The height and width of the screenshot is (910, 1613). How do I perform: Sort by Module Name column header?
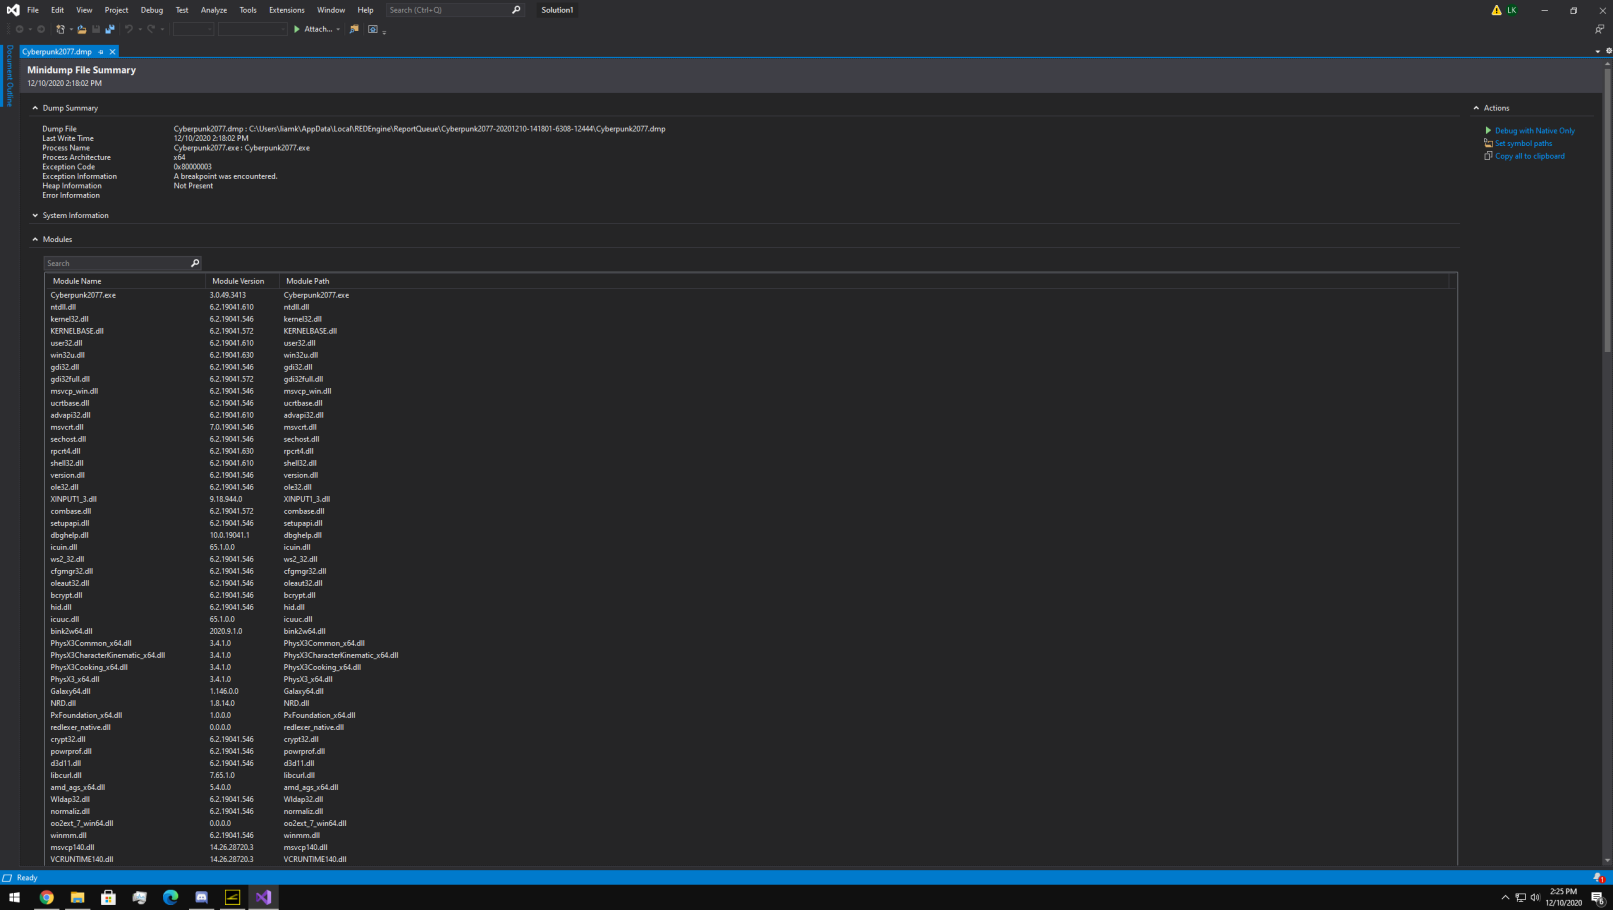point(125,281)
